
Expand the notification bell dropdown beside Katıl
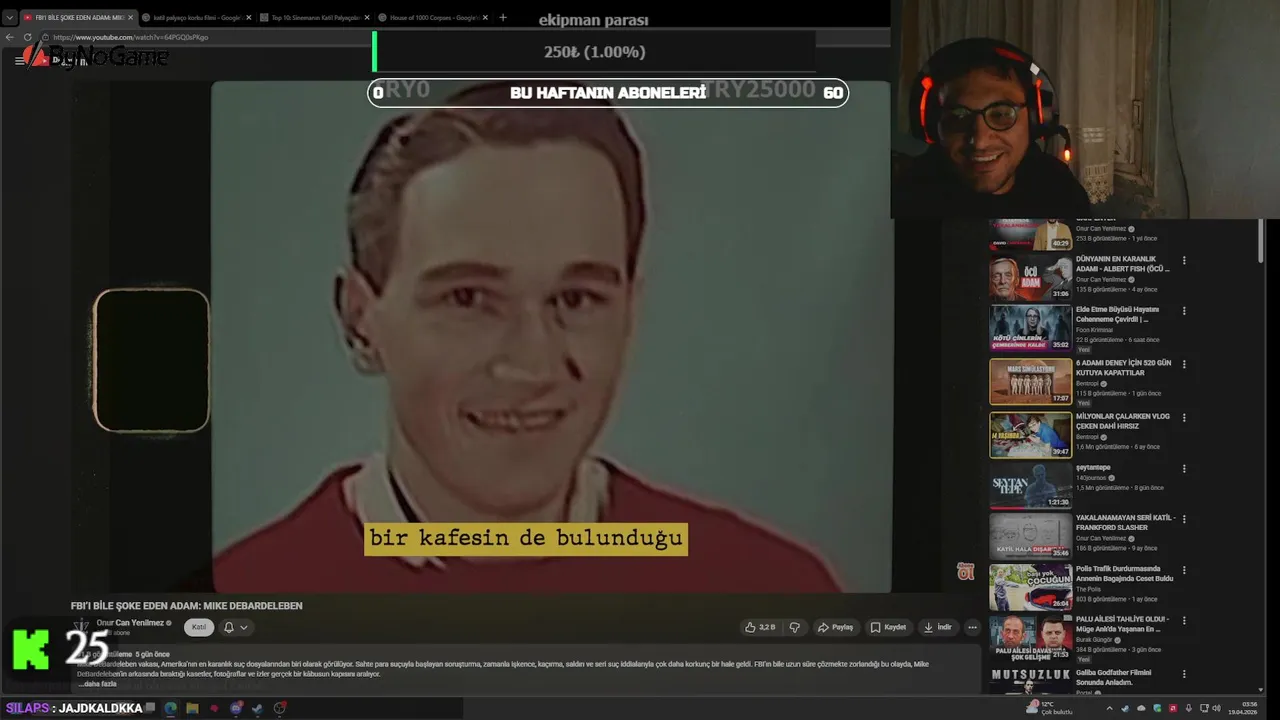235,627
